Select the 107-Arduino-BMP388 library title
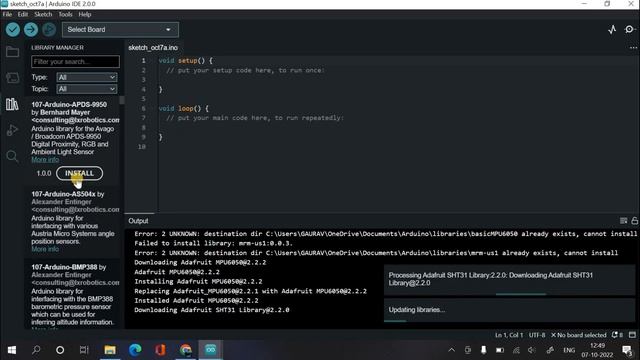Image resolution: width=640 pixels, height=360 pixels. click(x=64, y=267)
